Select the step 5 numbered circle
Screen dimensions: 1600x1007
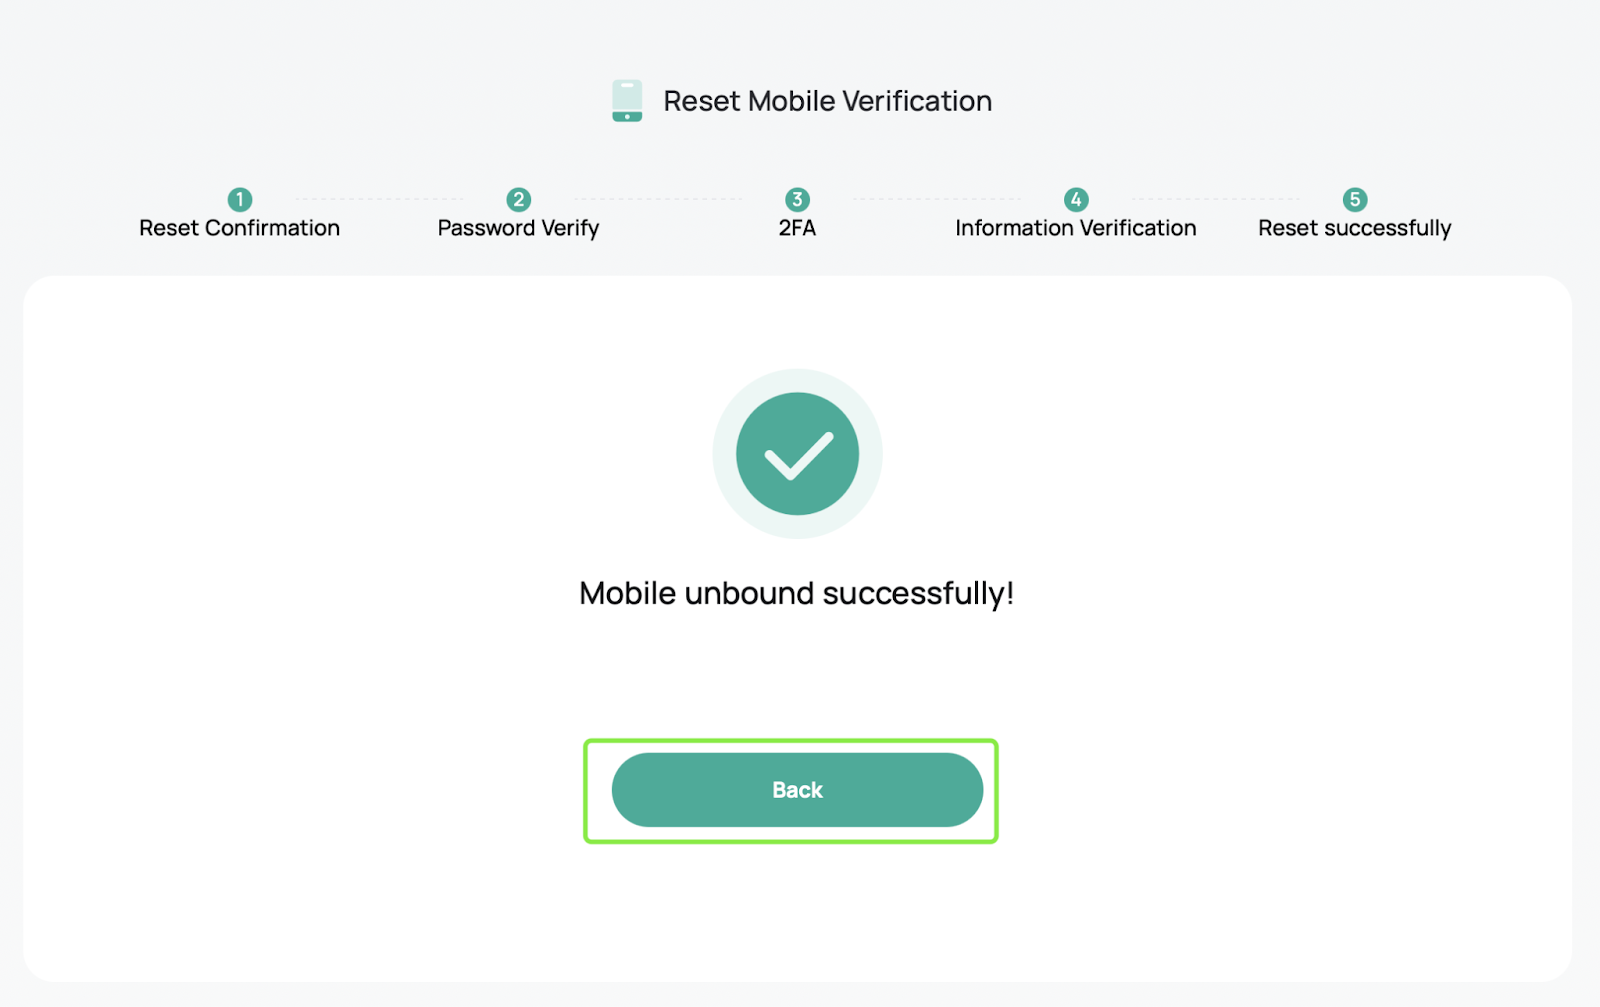pyautogui.click(x=1355, y=199)
